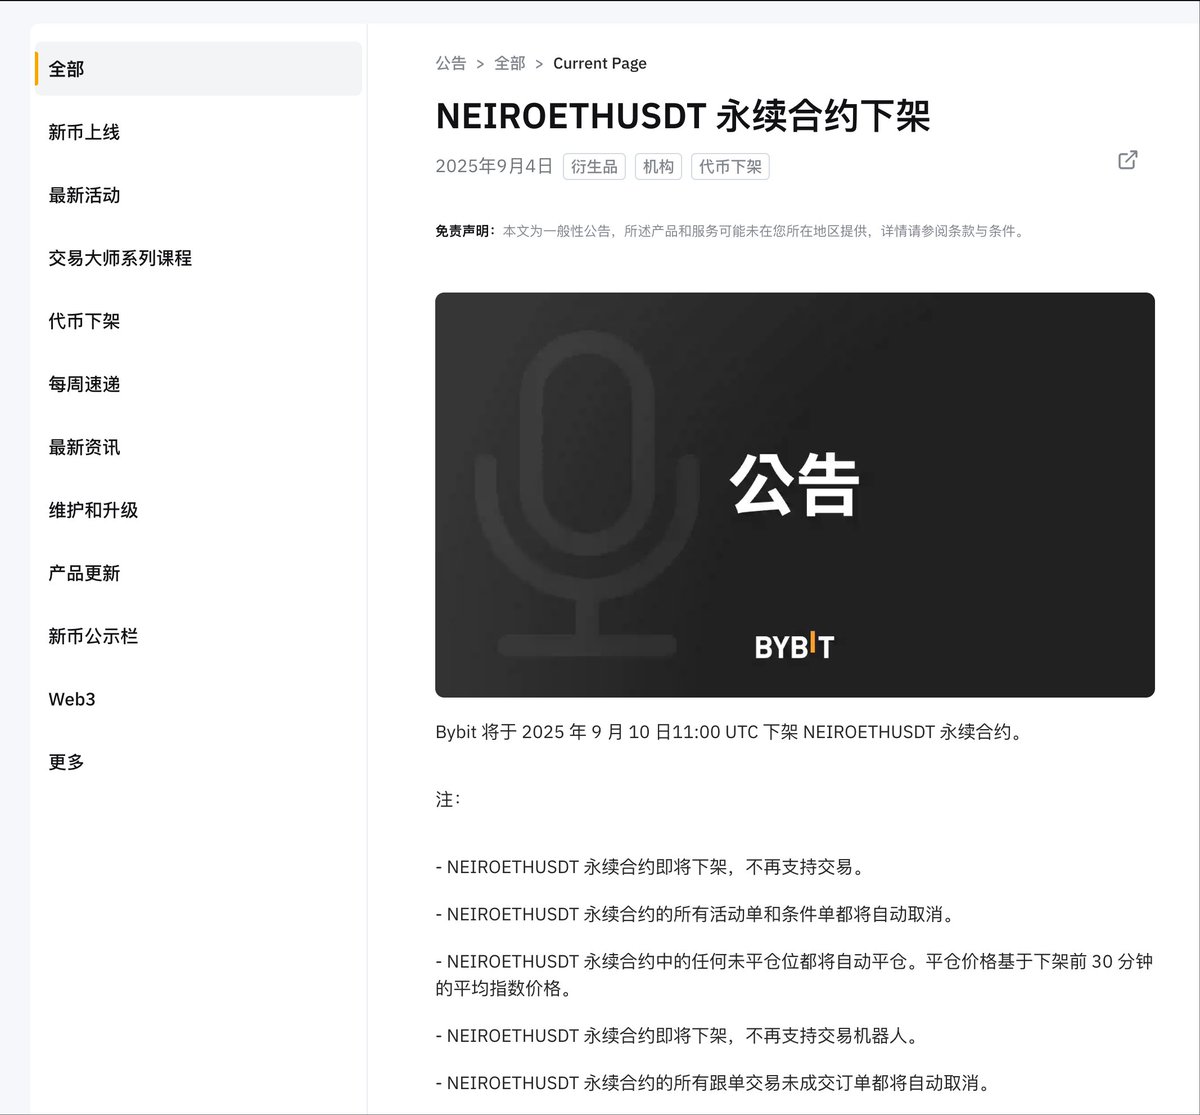
Task: Open 新币上线 in the sidebar
Action: [x=84, y=132]
